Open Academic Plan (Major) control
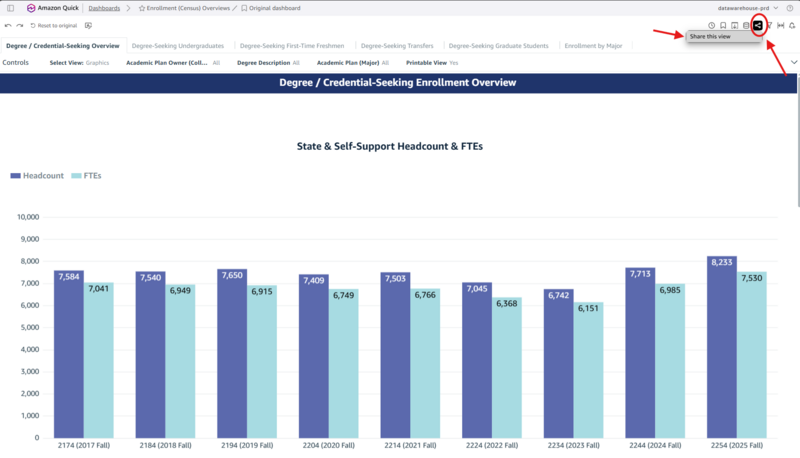This screenshot has height=458, width=800. coord(353,63)
